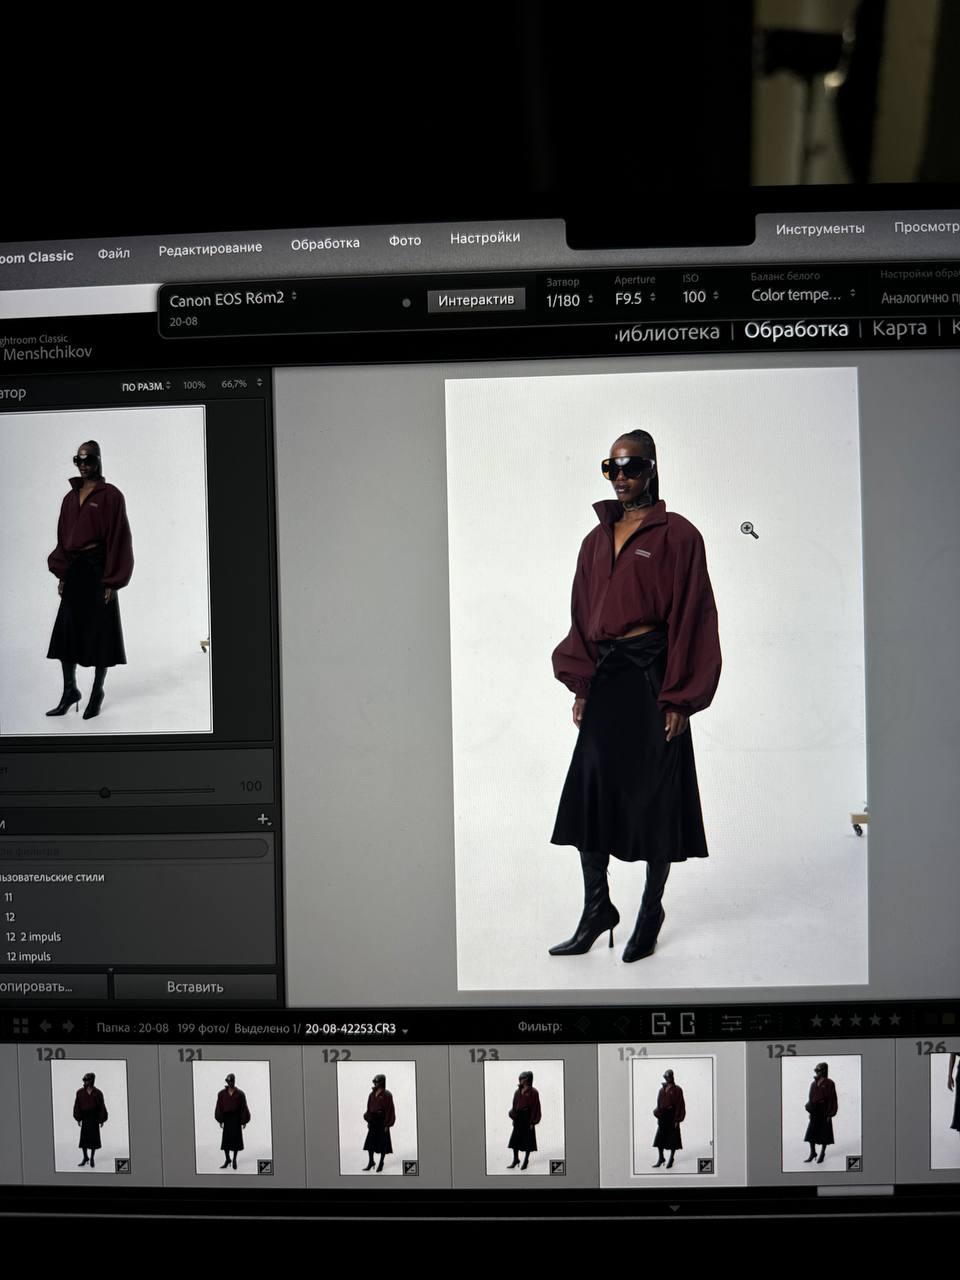Collapse the filmstrip using the bottom arrow
This screenshot has height=1280, width=960.
674,1208
